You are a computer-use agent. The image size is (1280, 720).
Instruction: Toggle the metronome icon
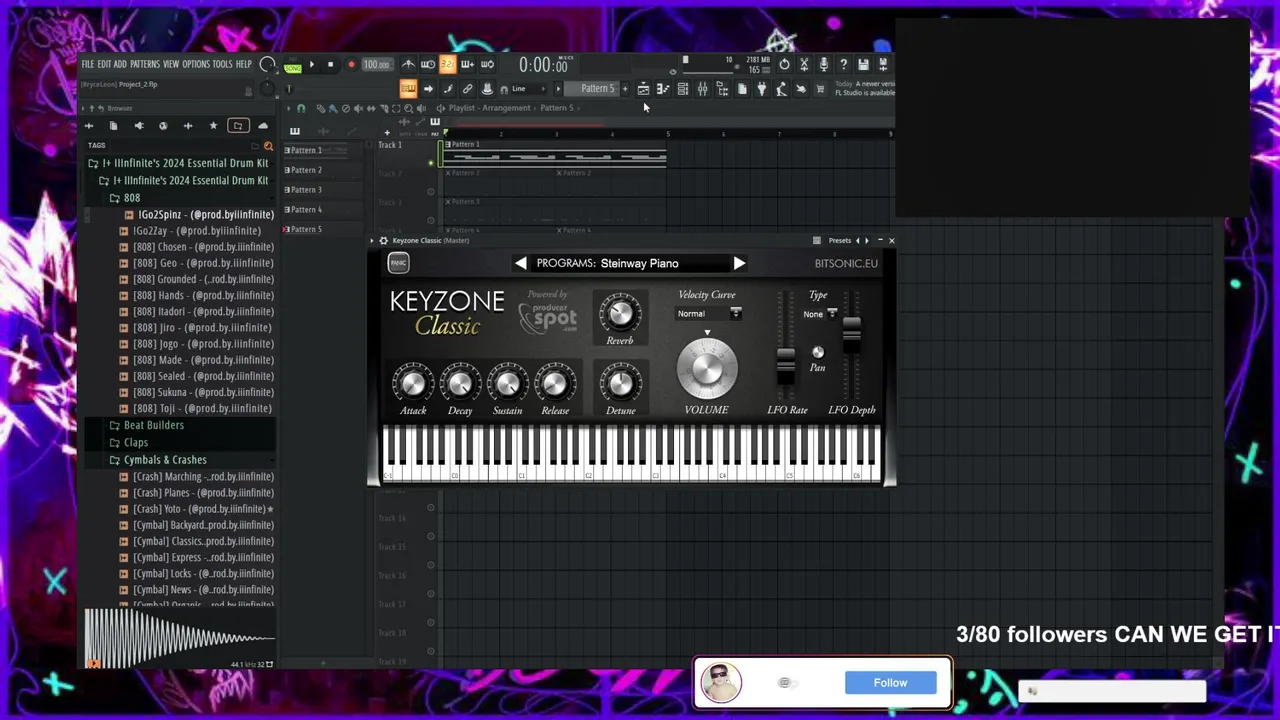(x=408, y=65)
